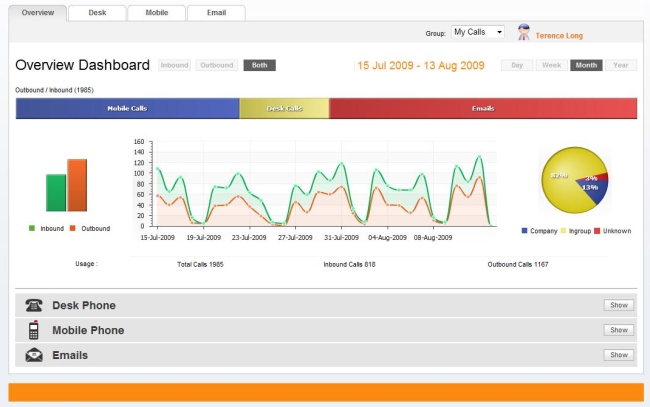
Task: Switch time range to Week
Action: coord(551,65)
